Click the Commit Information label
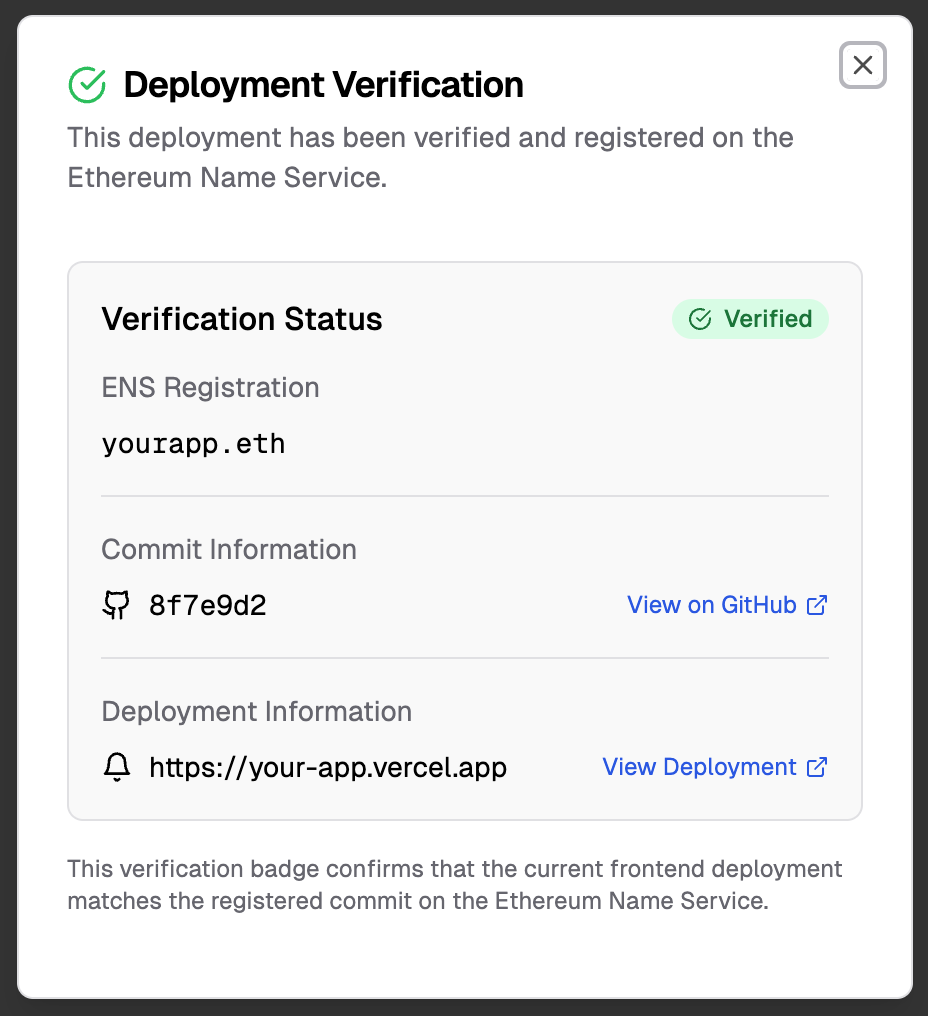 pos(229,549)
